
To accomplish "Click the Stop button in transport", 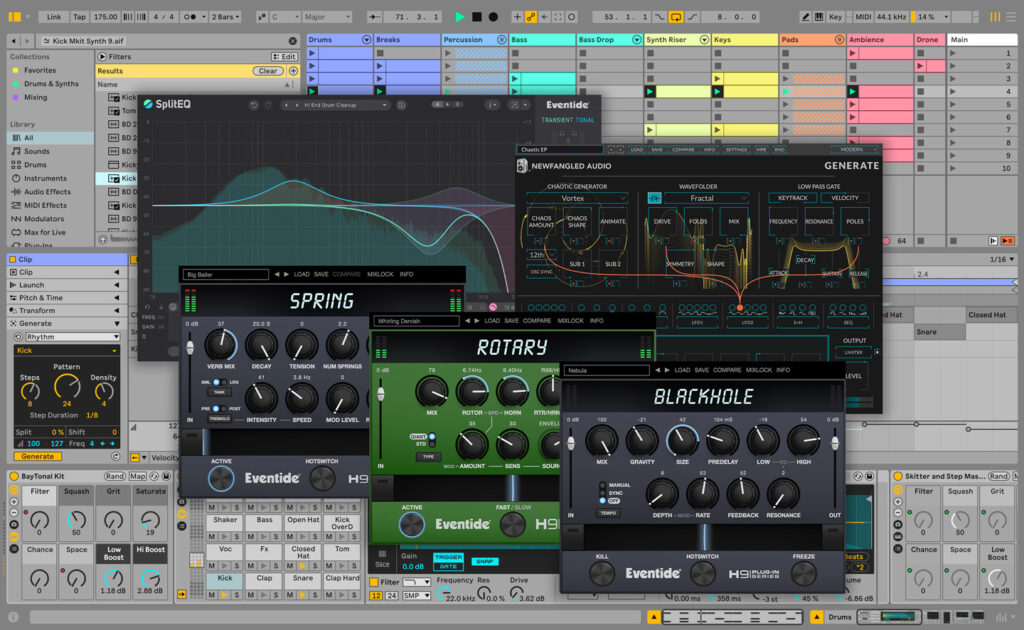I will [x=477, y=16].
